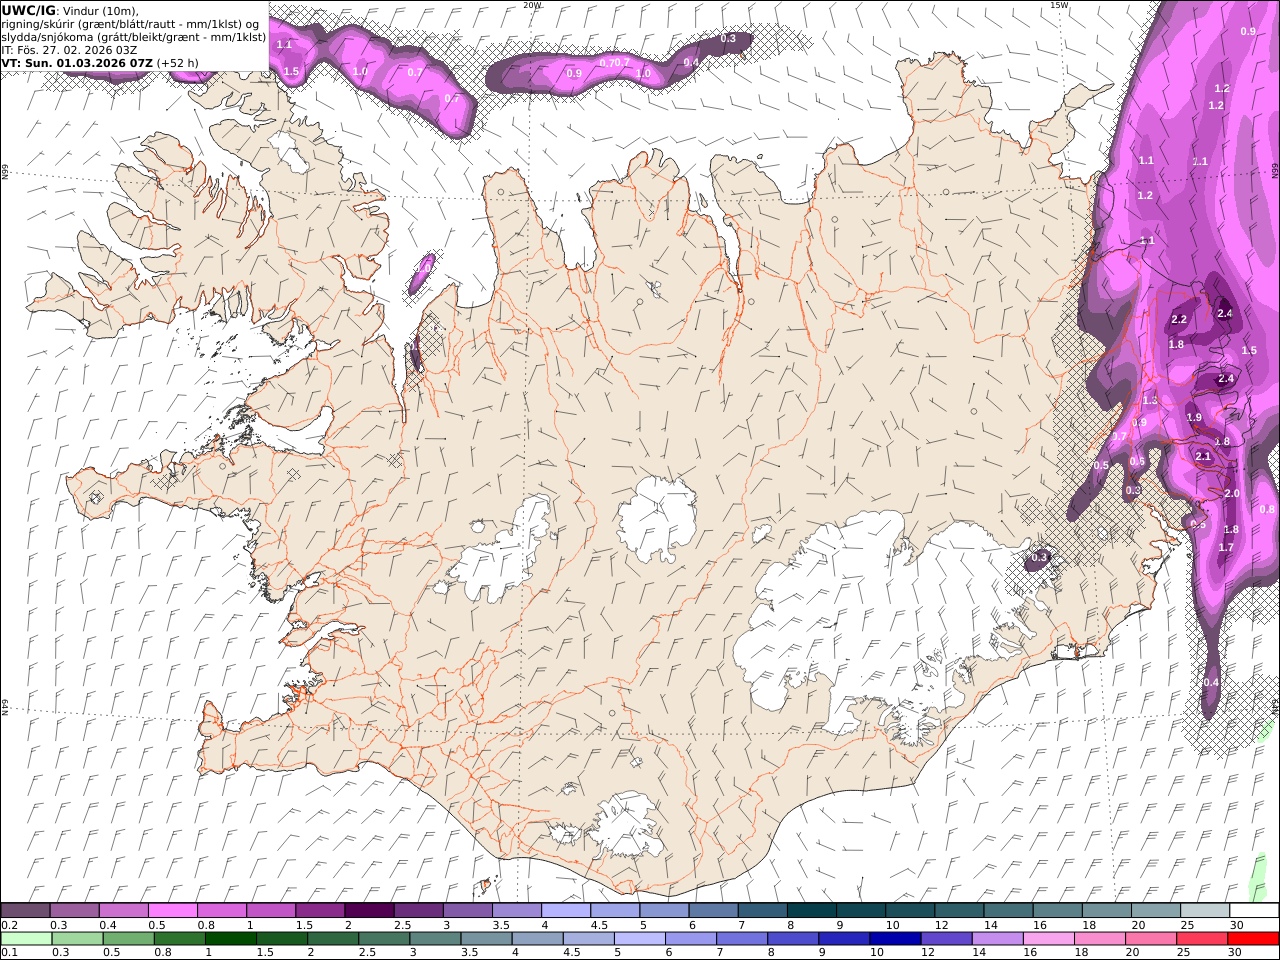This screenshot has height=960, width=1280.
Task: Select the pale green swatch after 0.1
Action: coord(27,939)
